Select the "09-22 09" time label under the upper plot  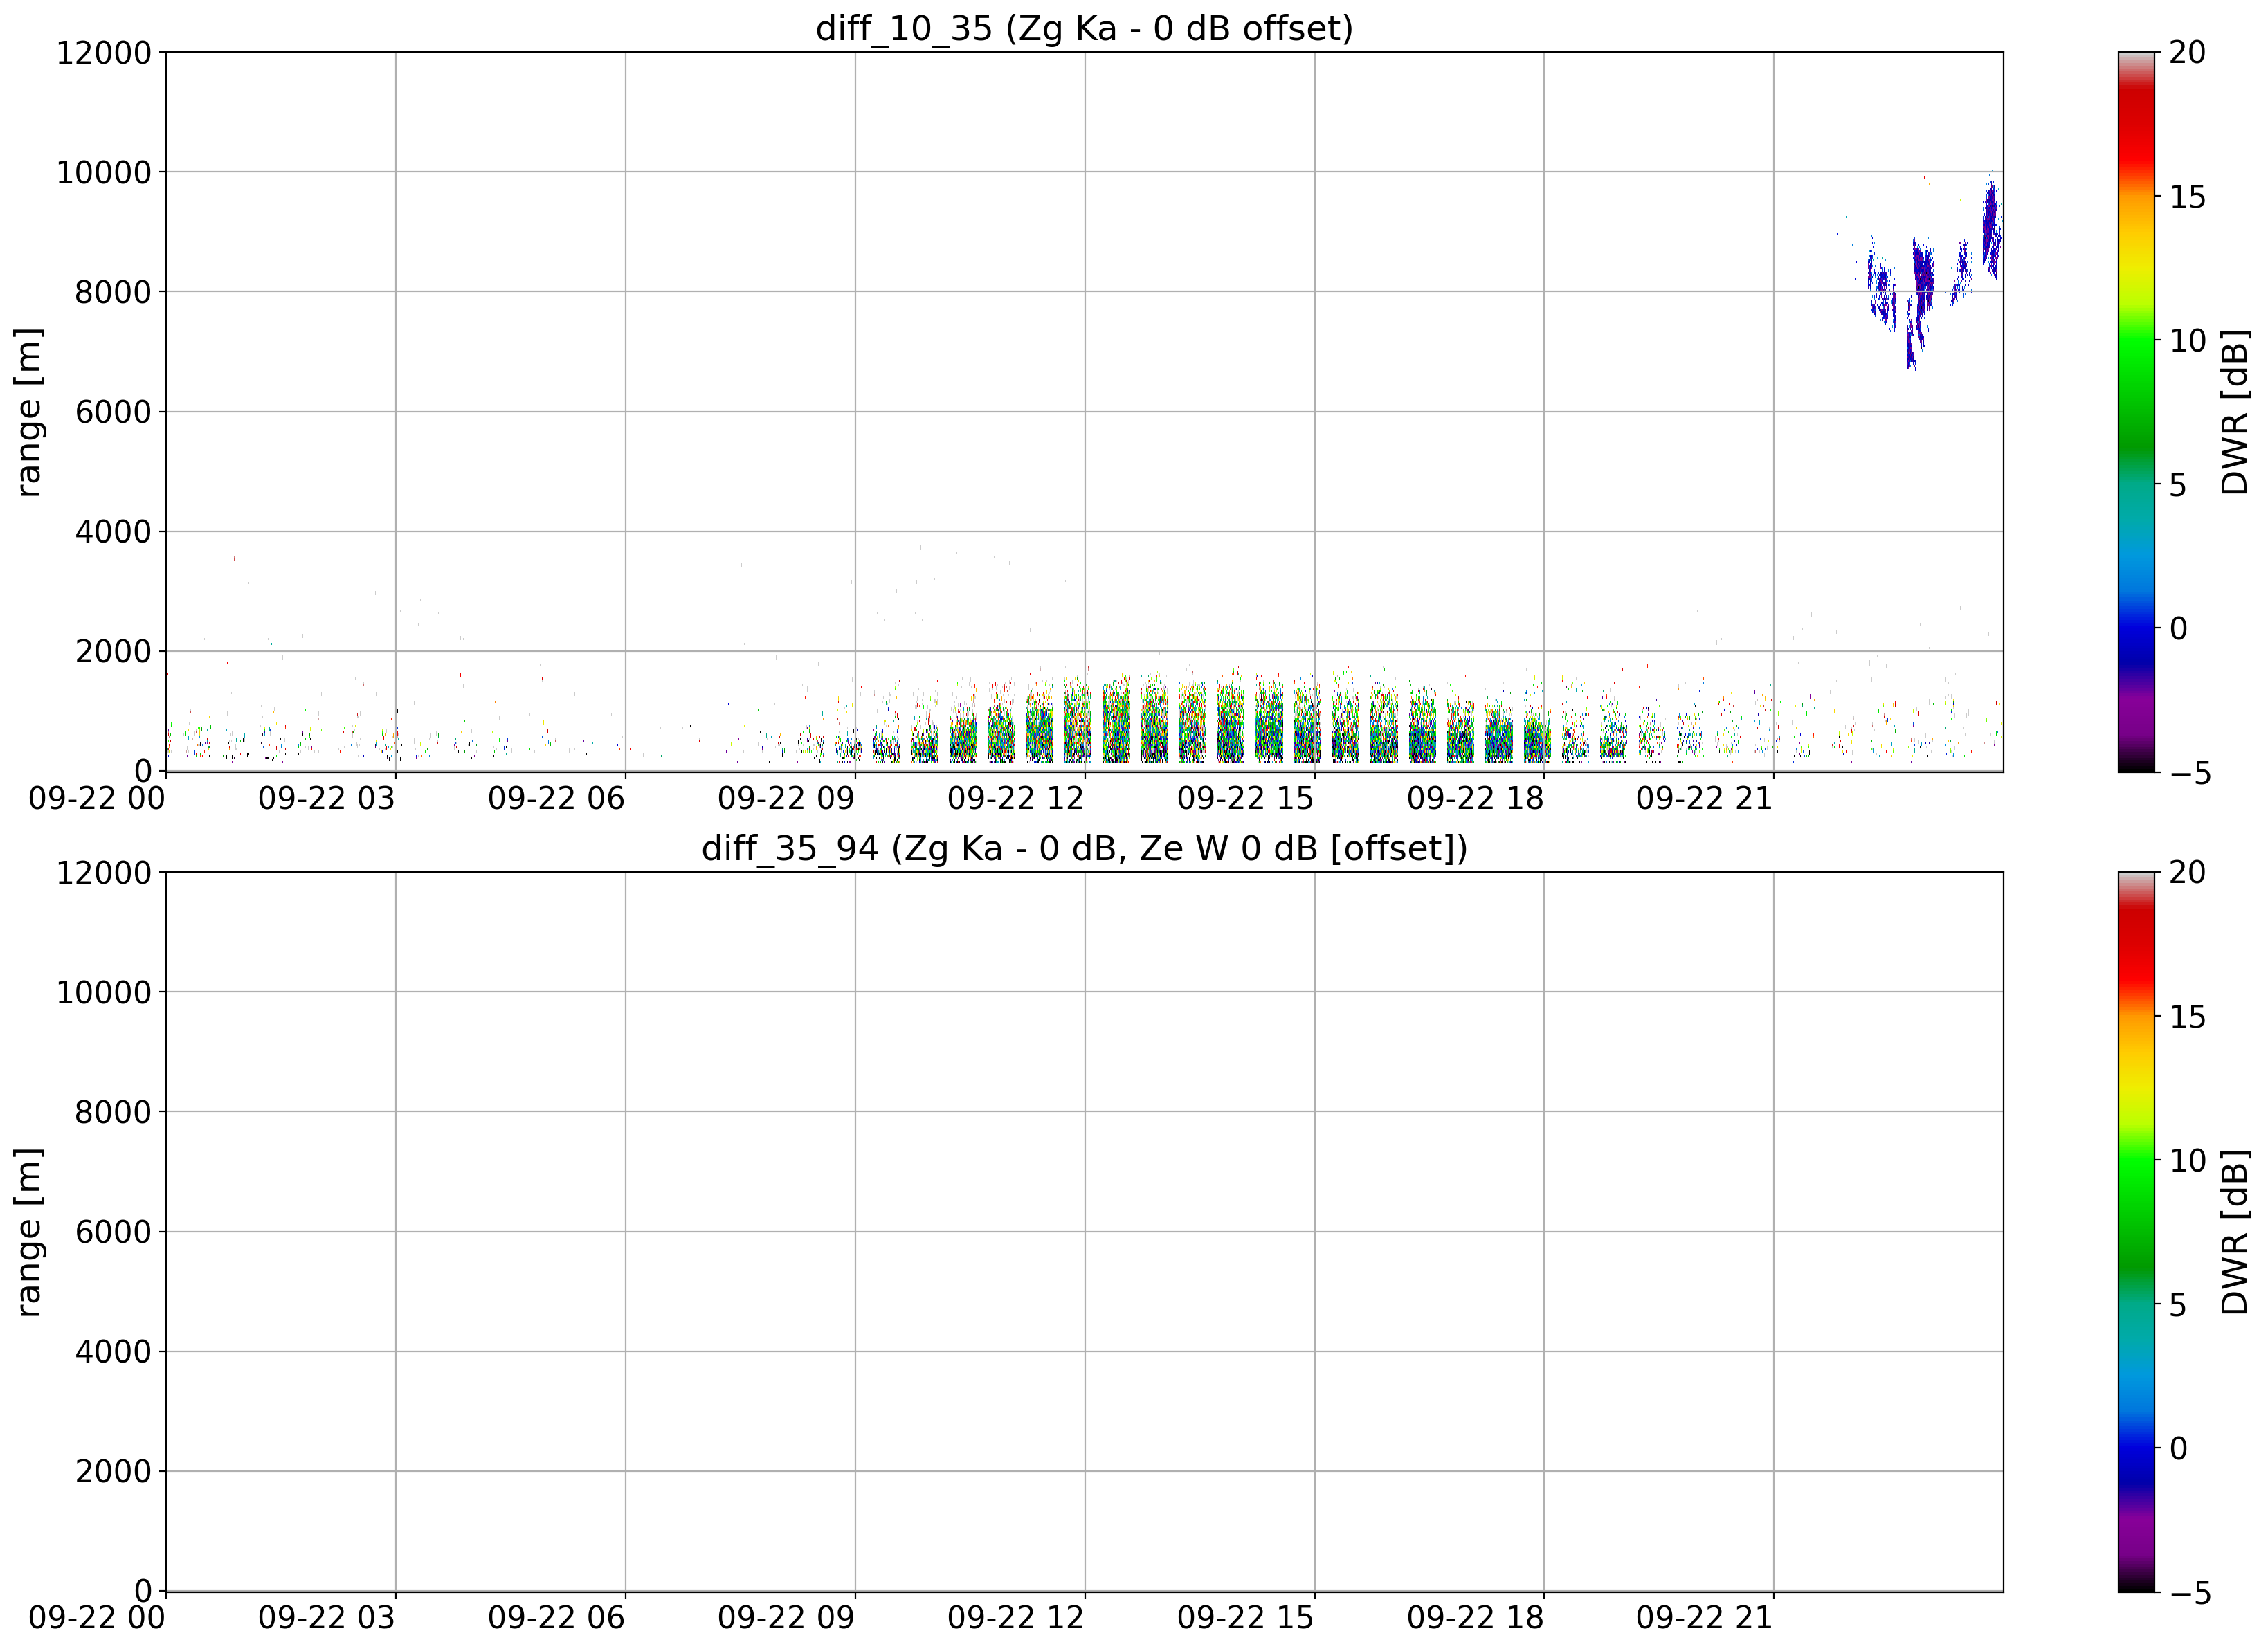coord(786,798)
